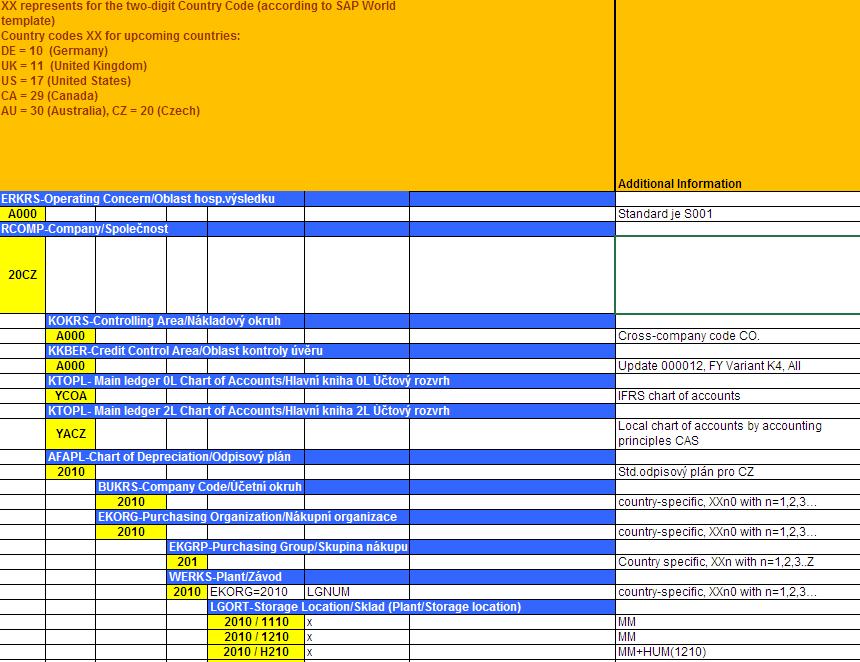Click the RCOMP-Company/Společnost header
This screenshot has height=662, width=860.
[x=307, y=229]
